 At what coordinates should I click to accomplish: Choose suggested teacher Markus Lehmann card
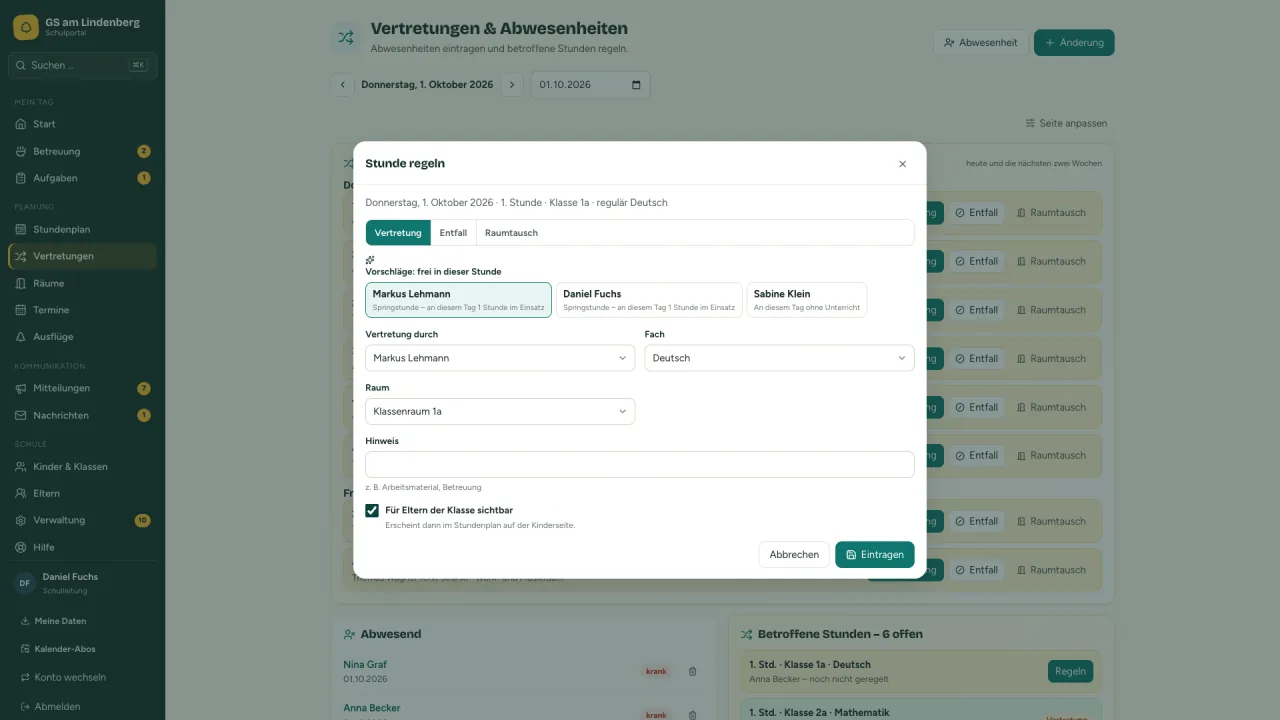[x=458, y=300]
